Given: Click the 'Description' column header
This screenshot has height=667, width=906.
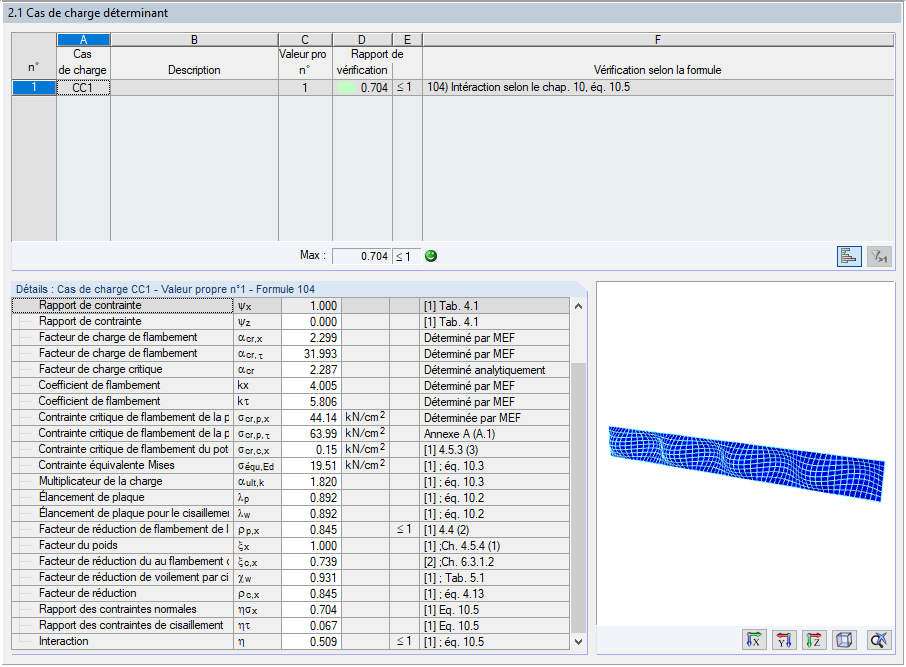Looking at the screenshot, I should point(194,70).
